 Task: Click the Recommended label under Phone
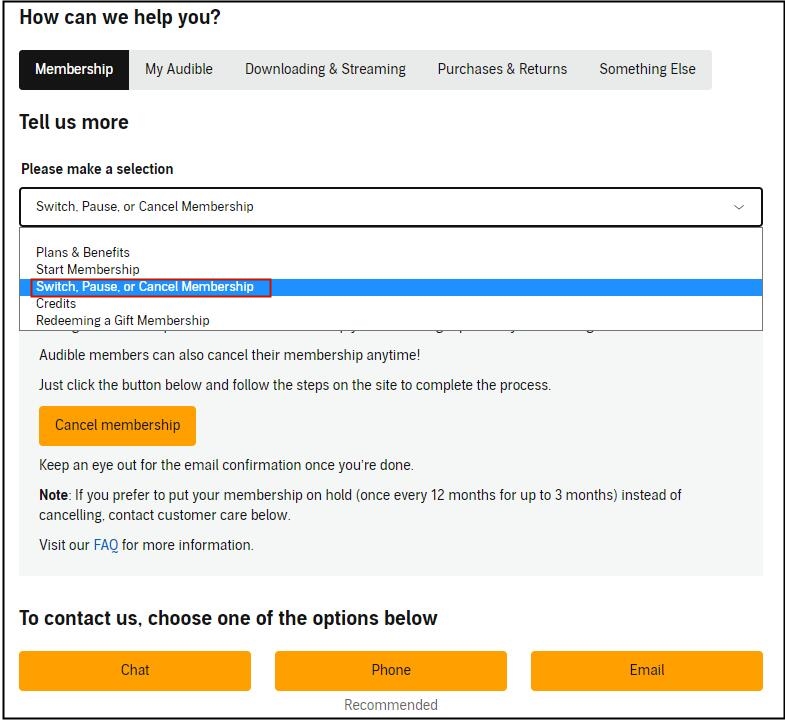[x=390, y=705]
